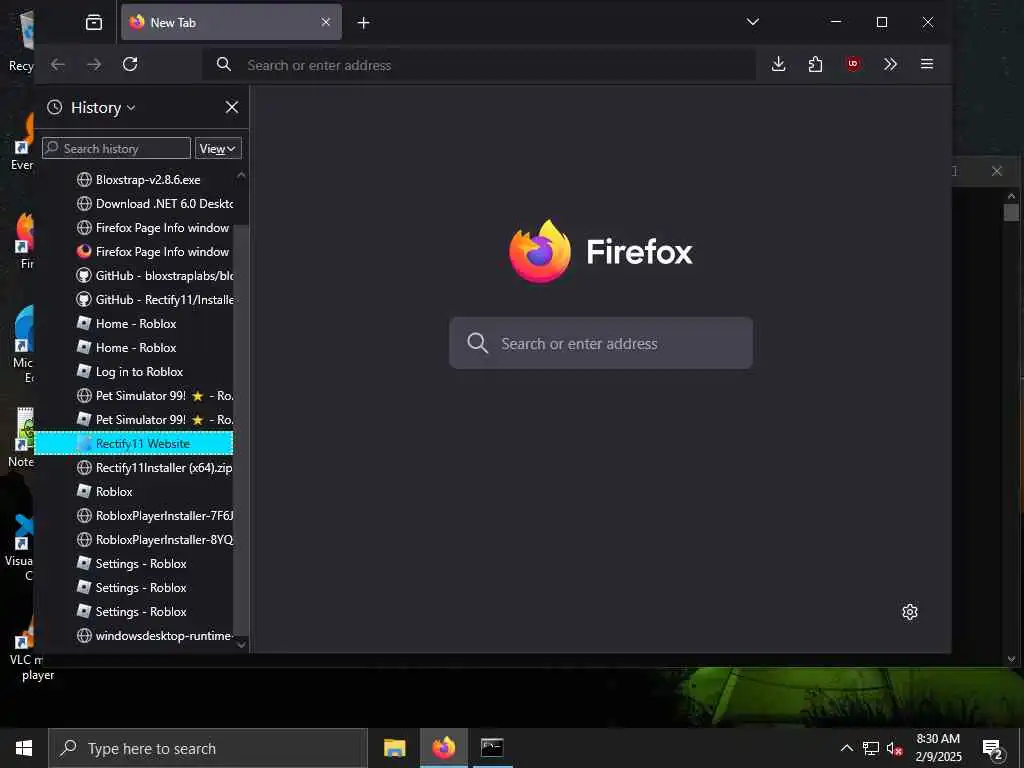1024x768 pixels.
Task: Select the New Tab tab
Action: tap(231, 22)
